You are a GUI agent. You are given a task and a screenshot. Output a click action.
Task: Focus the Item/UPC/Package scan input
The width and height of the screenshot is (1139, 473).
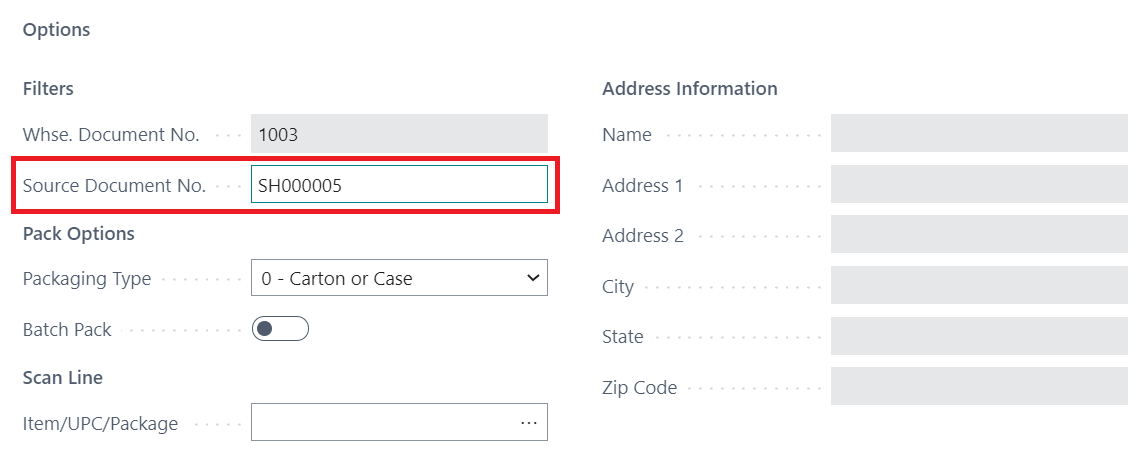(385, 423)
